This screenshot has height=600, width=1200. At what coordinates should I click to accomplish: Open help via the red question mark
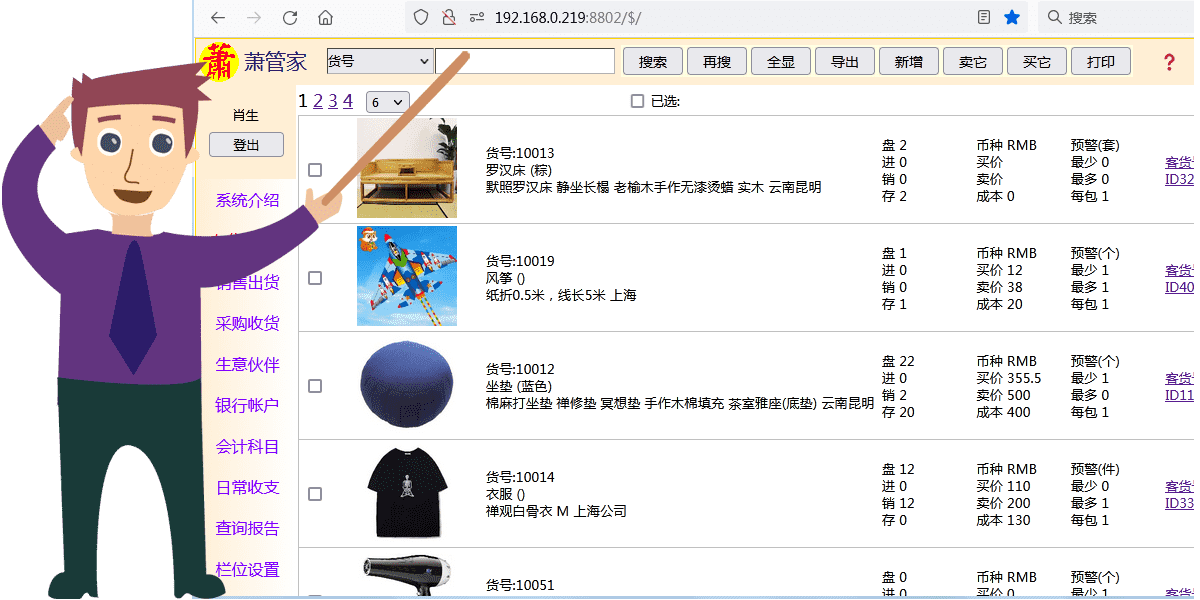(x=1168, y=61)
